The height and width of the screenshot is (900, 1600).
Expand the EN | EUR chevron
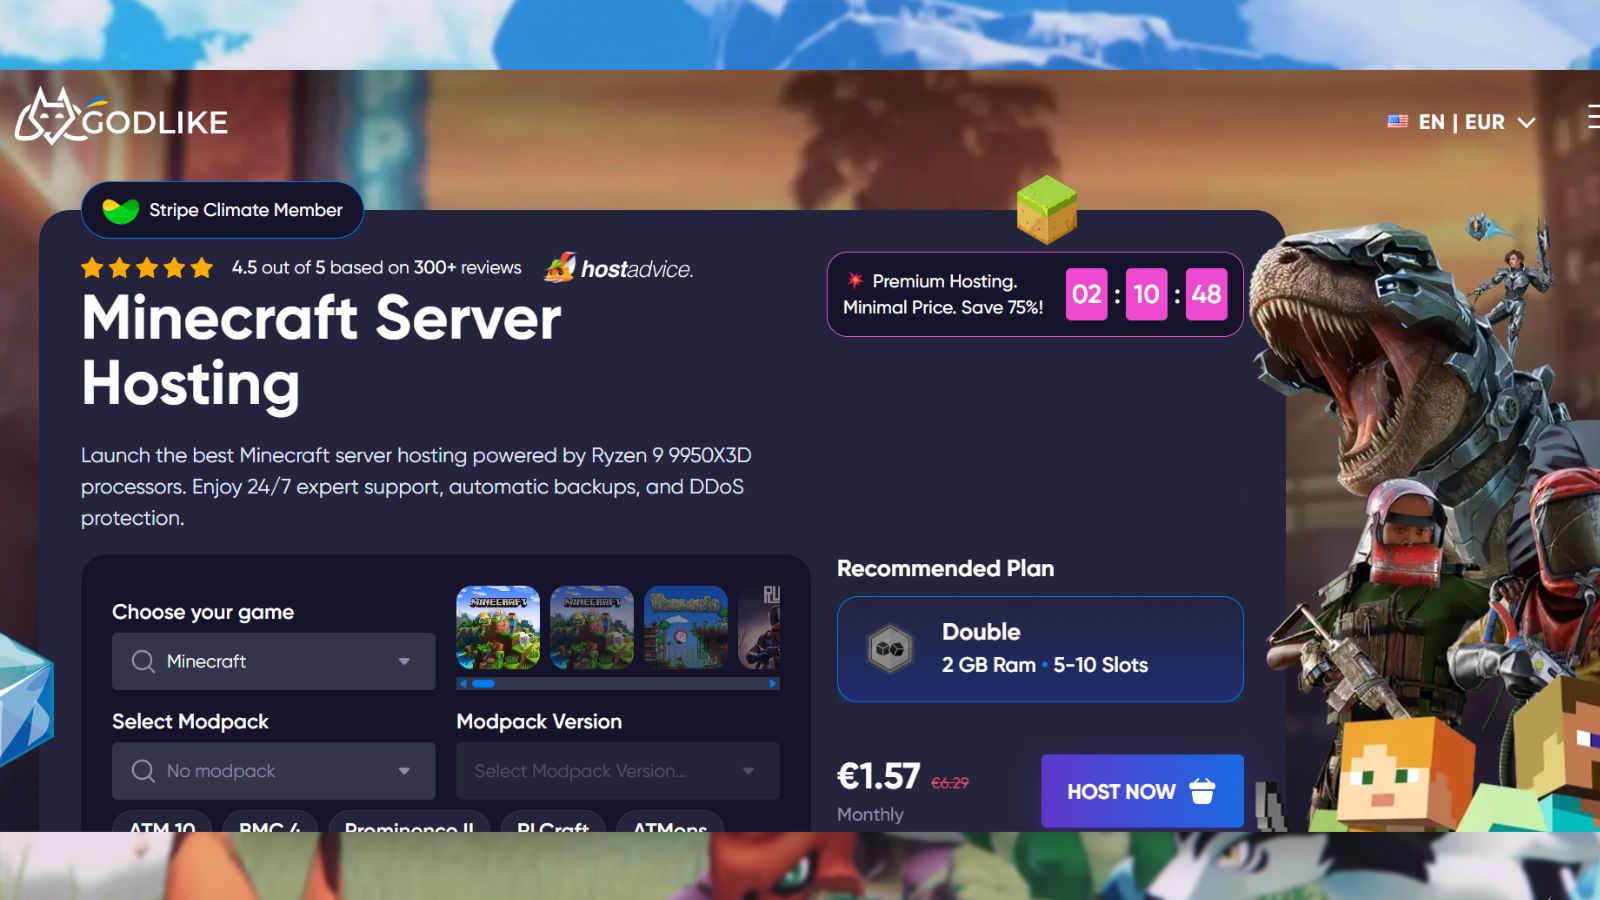click(x=1526, y=122)
